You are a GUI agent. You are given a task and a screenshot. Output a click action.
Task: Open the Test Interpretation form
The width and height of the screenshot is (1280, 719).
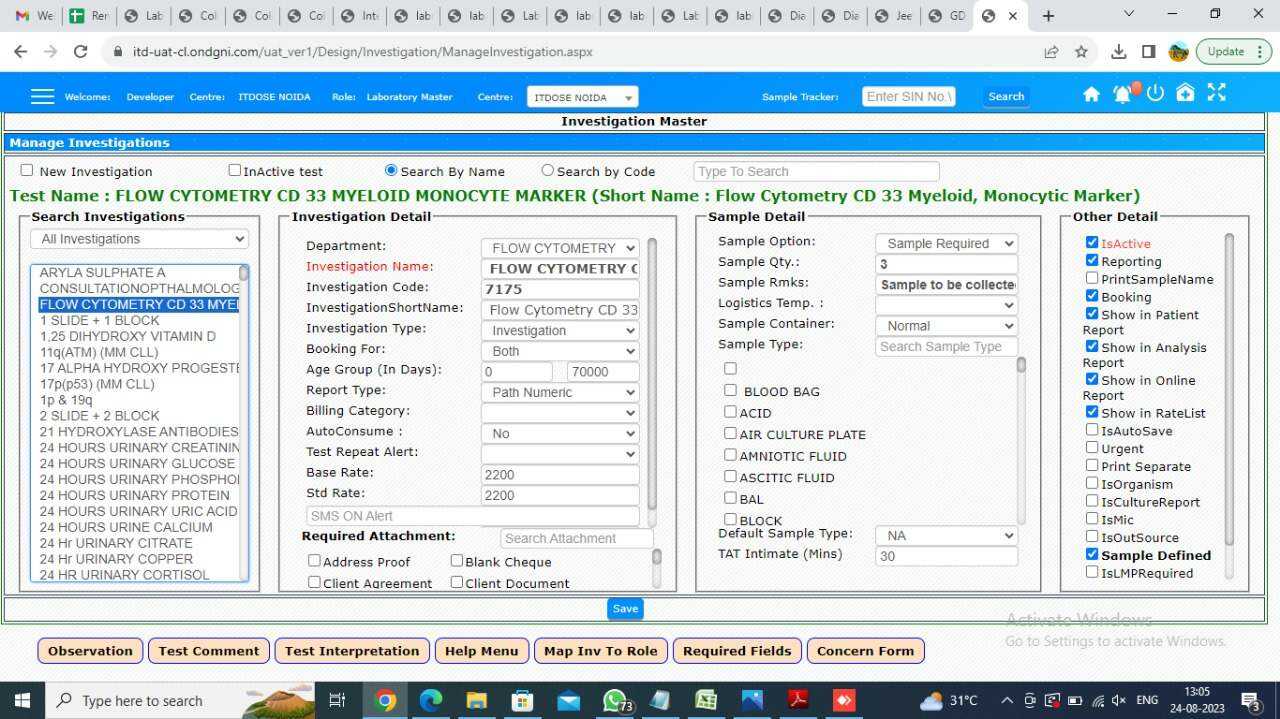(352, 650)
